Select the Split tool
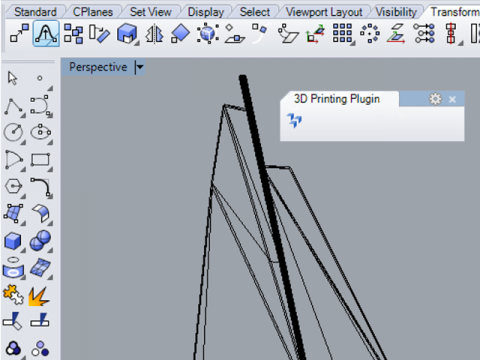The height and width of the screenshot is (360, 480). [40, 320]
